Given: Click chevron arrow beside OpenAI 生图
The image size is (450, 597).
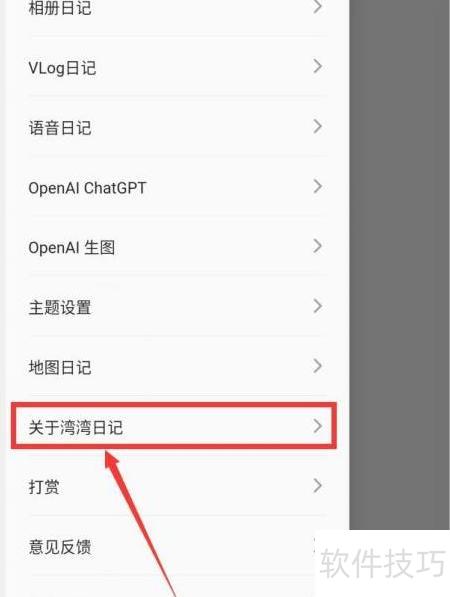Looking at the screenshot, I should pyautogui.click(x=318, y=246).
